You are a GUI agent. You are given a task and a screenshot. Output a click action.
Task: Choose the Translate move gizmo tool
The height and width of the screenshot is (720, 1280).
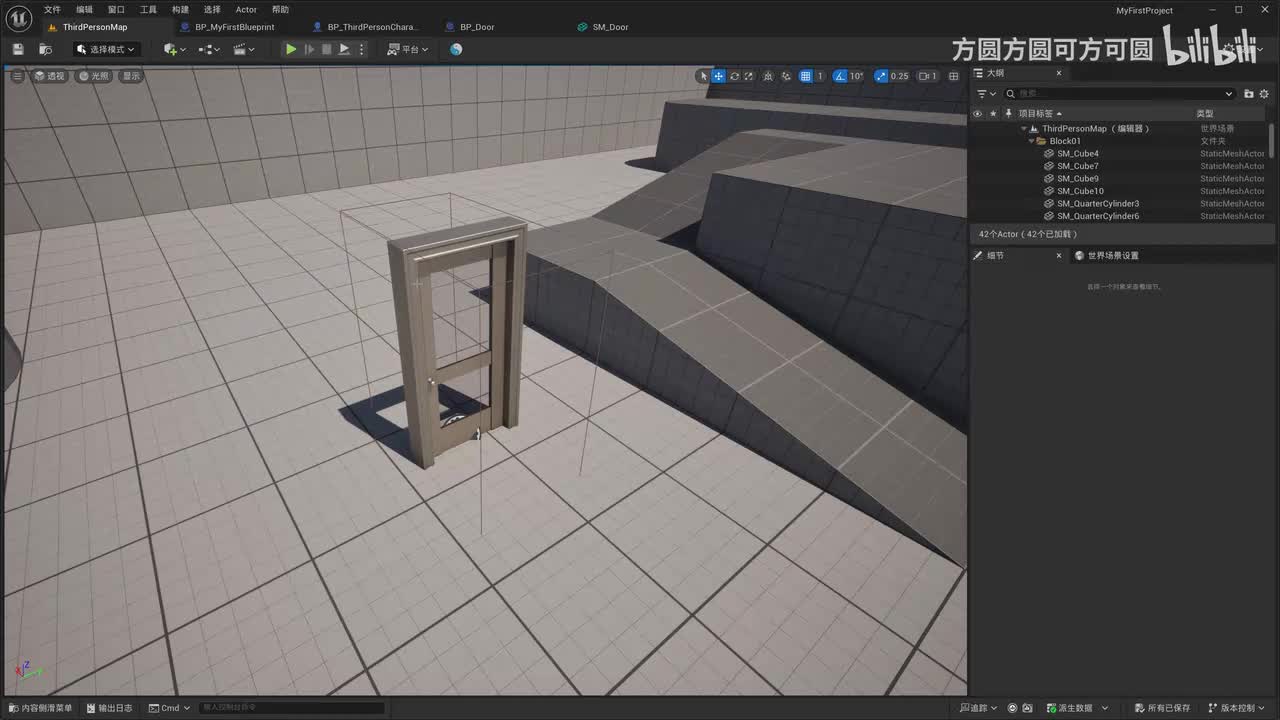(x=719, y=76)
